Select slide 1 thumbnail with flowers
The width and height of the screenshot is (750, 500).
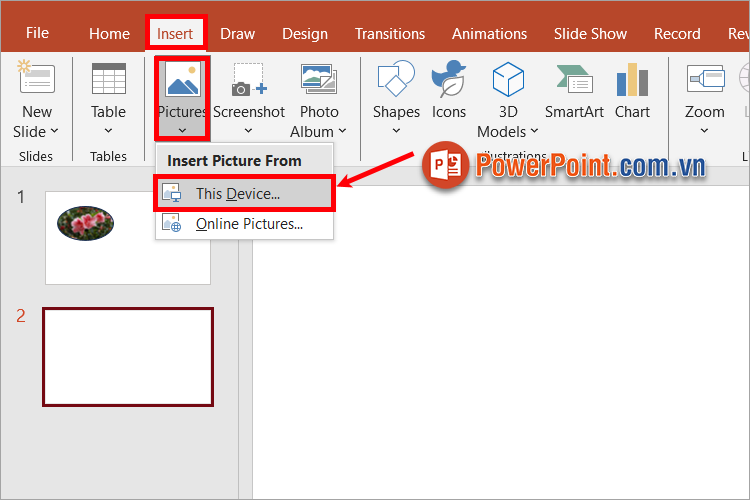pyautogui.click(x=128, y=238)
